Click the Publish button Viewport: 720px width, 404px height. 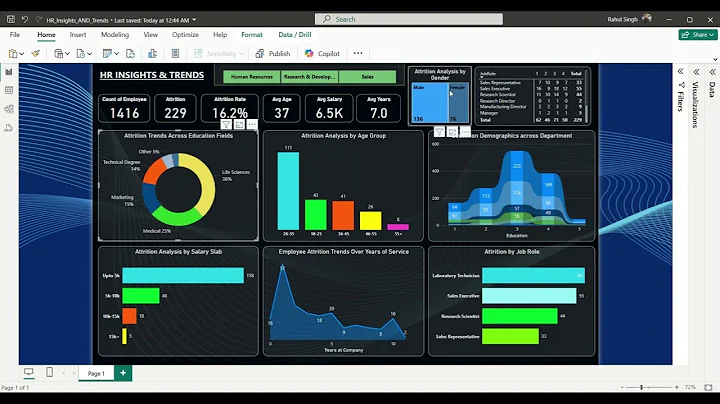coord(273,54)
